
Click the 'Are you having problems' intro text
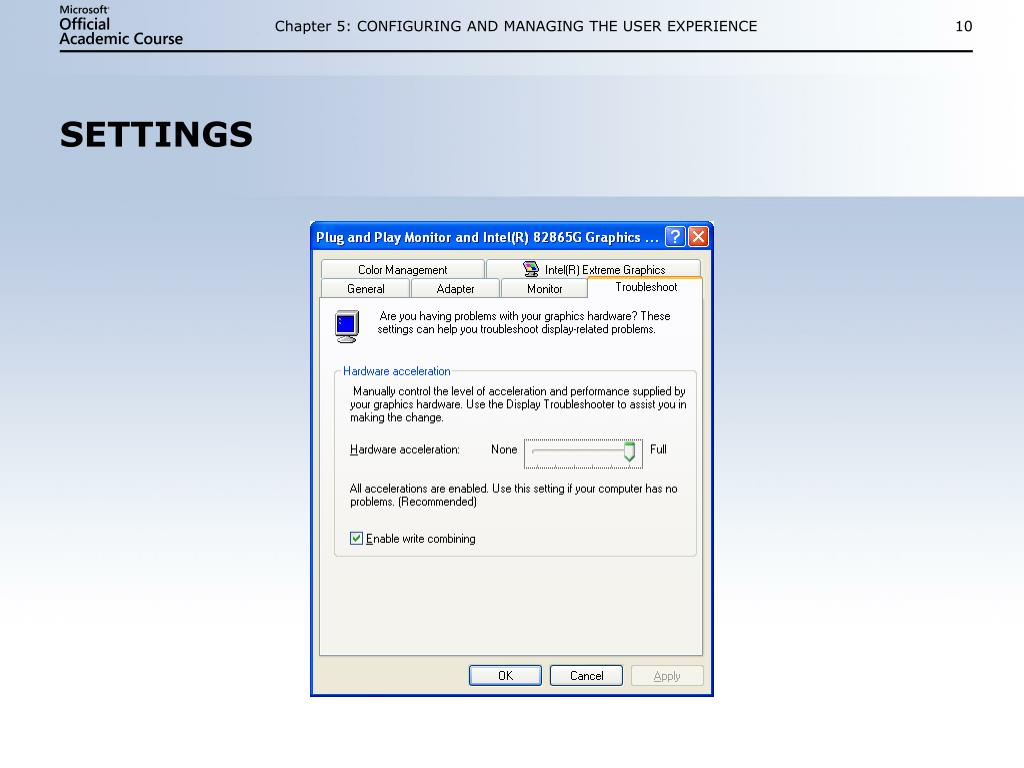click(x=524, y=323)
